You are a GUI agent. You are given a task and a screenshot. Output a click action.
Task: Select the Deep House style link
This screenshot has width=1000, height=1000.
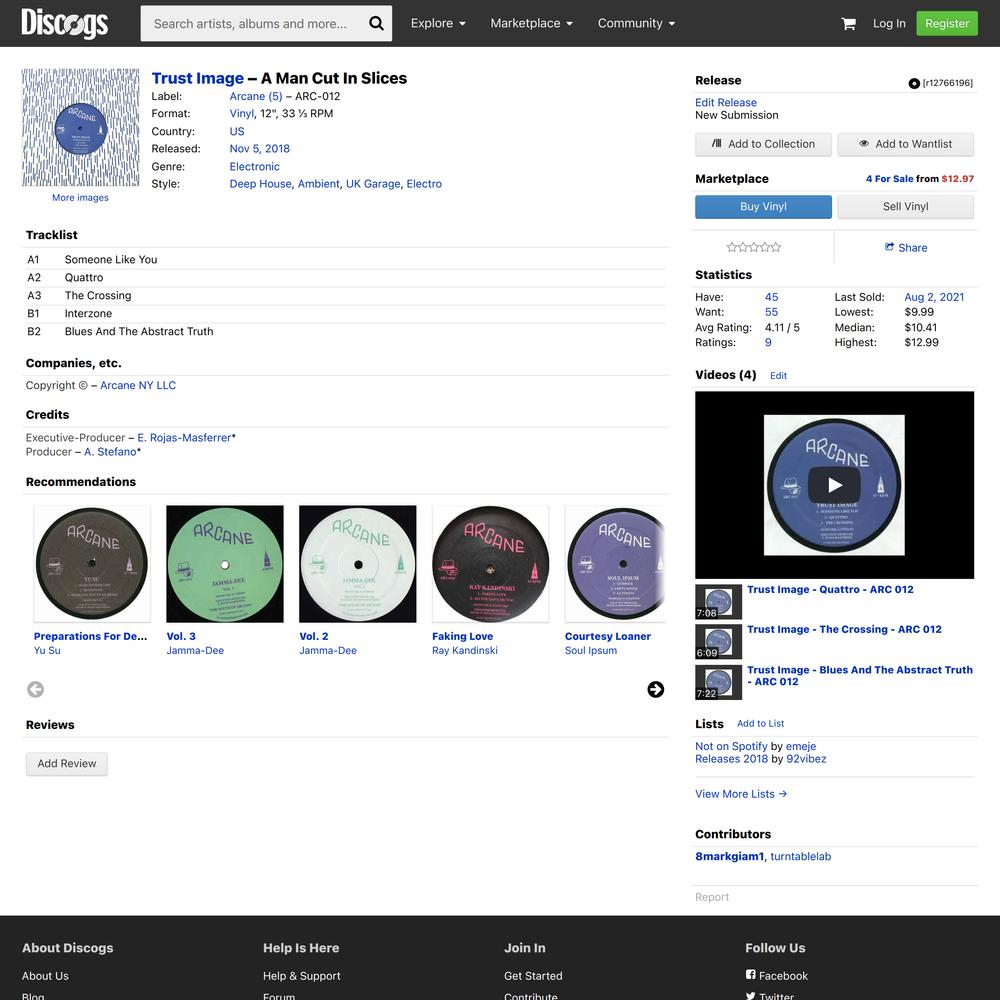click(x=260, y=184)
